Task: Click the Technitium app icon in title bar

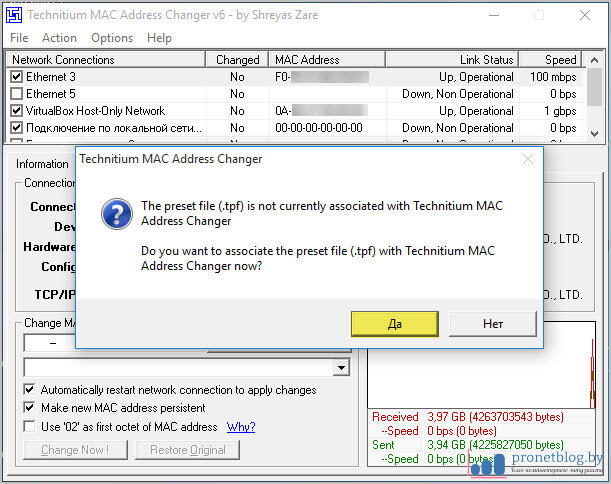Action: pyautogui.click(x=14, y=15)
